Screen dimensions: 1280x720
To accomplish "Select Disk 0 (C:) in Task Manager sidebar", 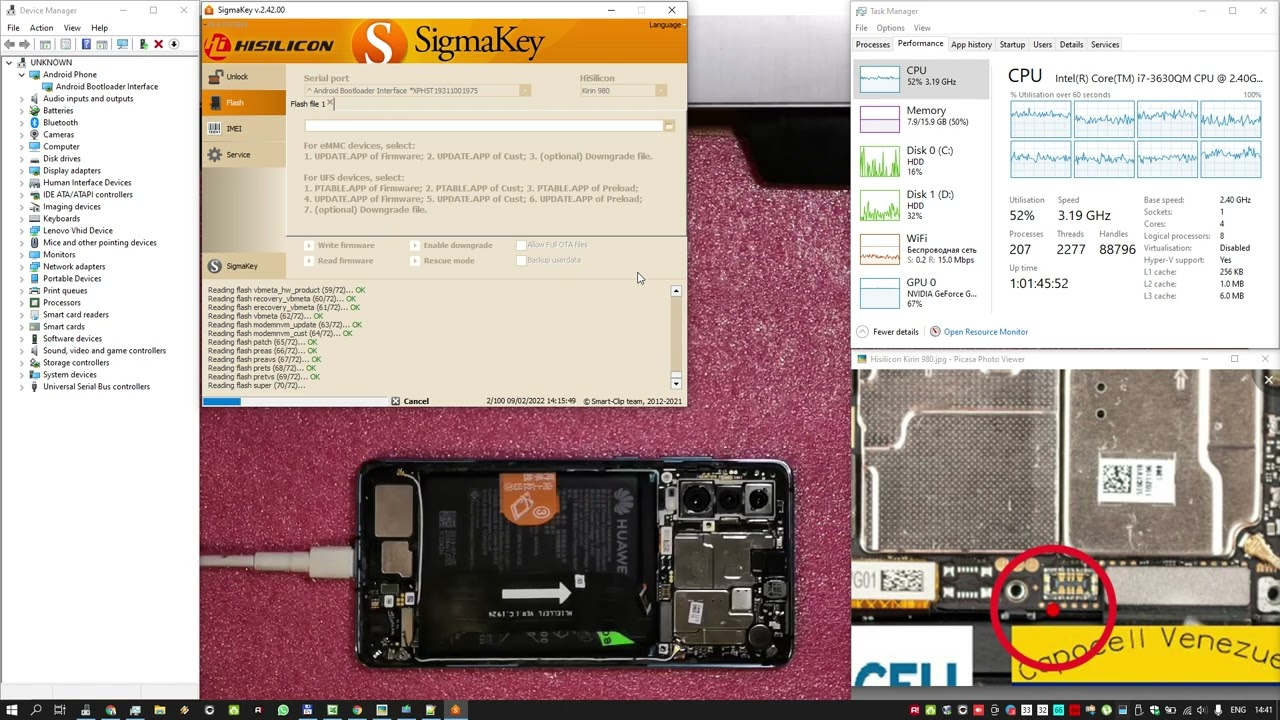I will click(x=921, y=161).
